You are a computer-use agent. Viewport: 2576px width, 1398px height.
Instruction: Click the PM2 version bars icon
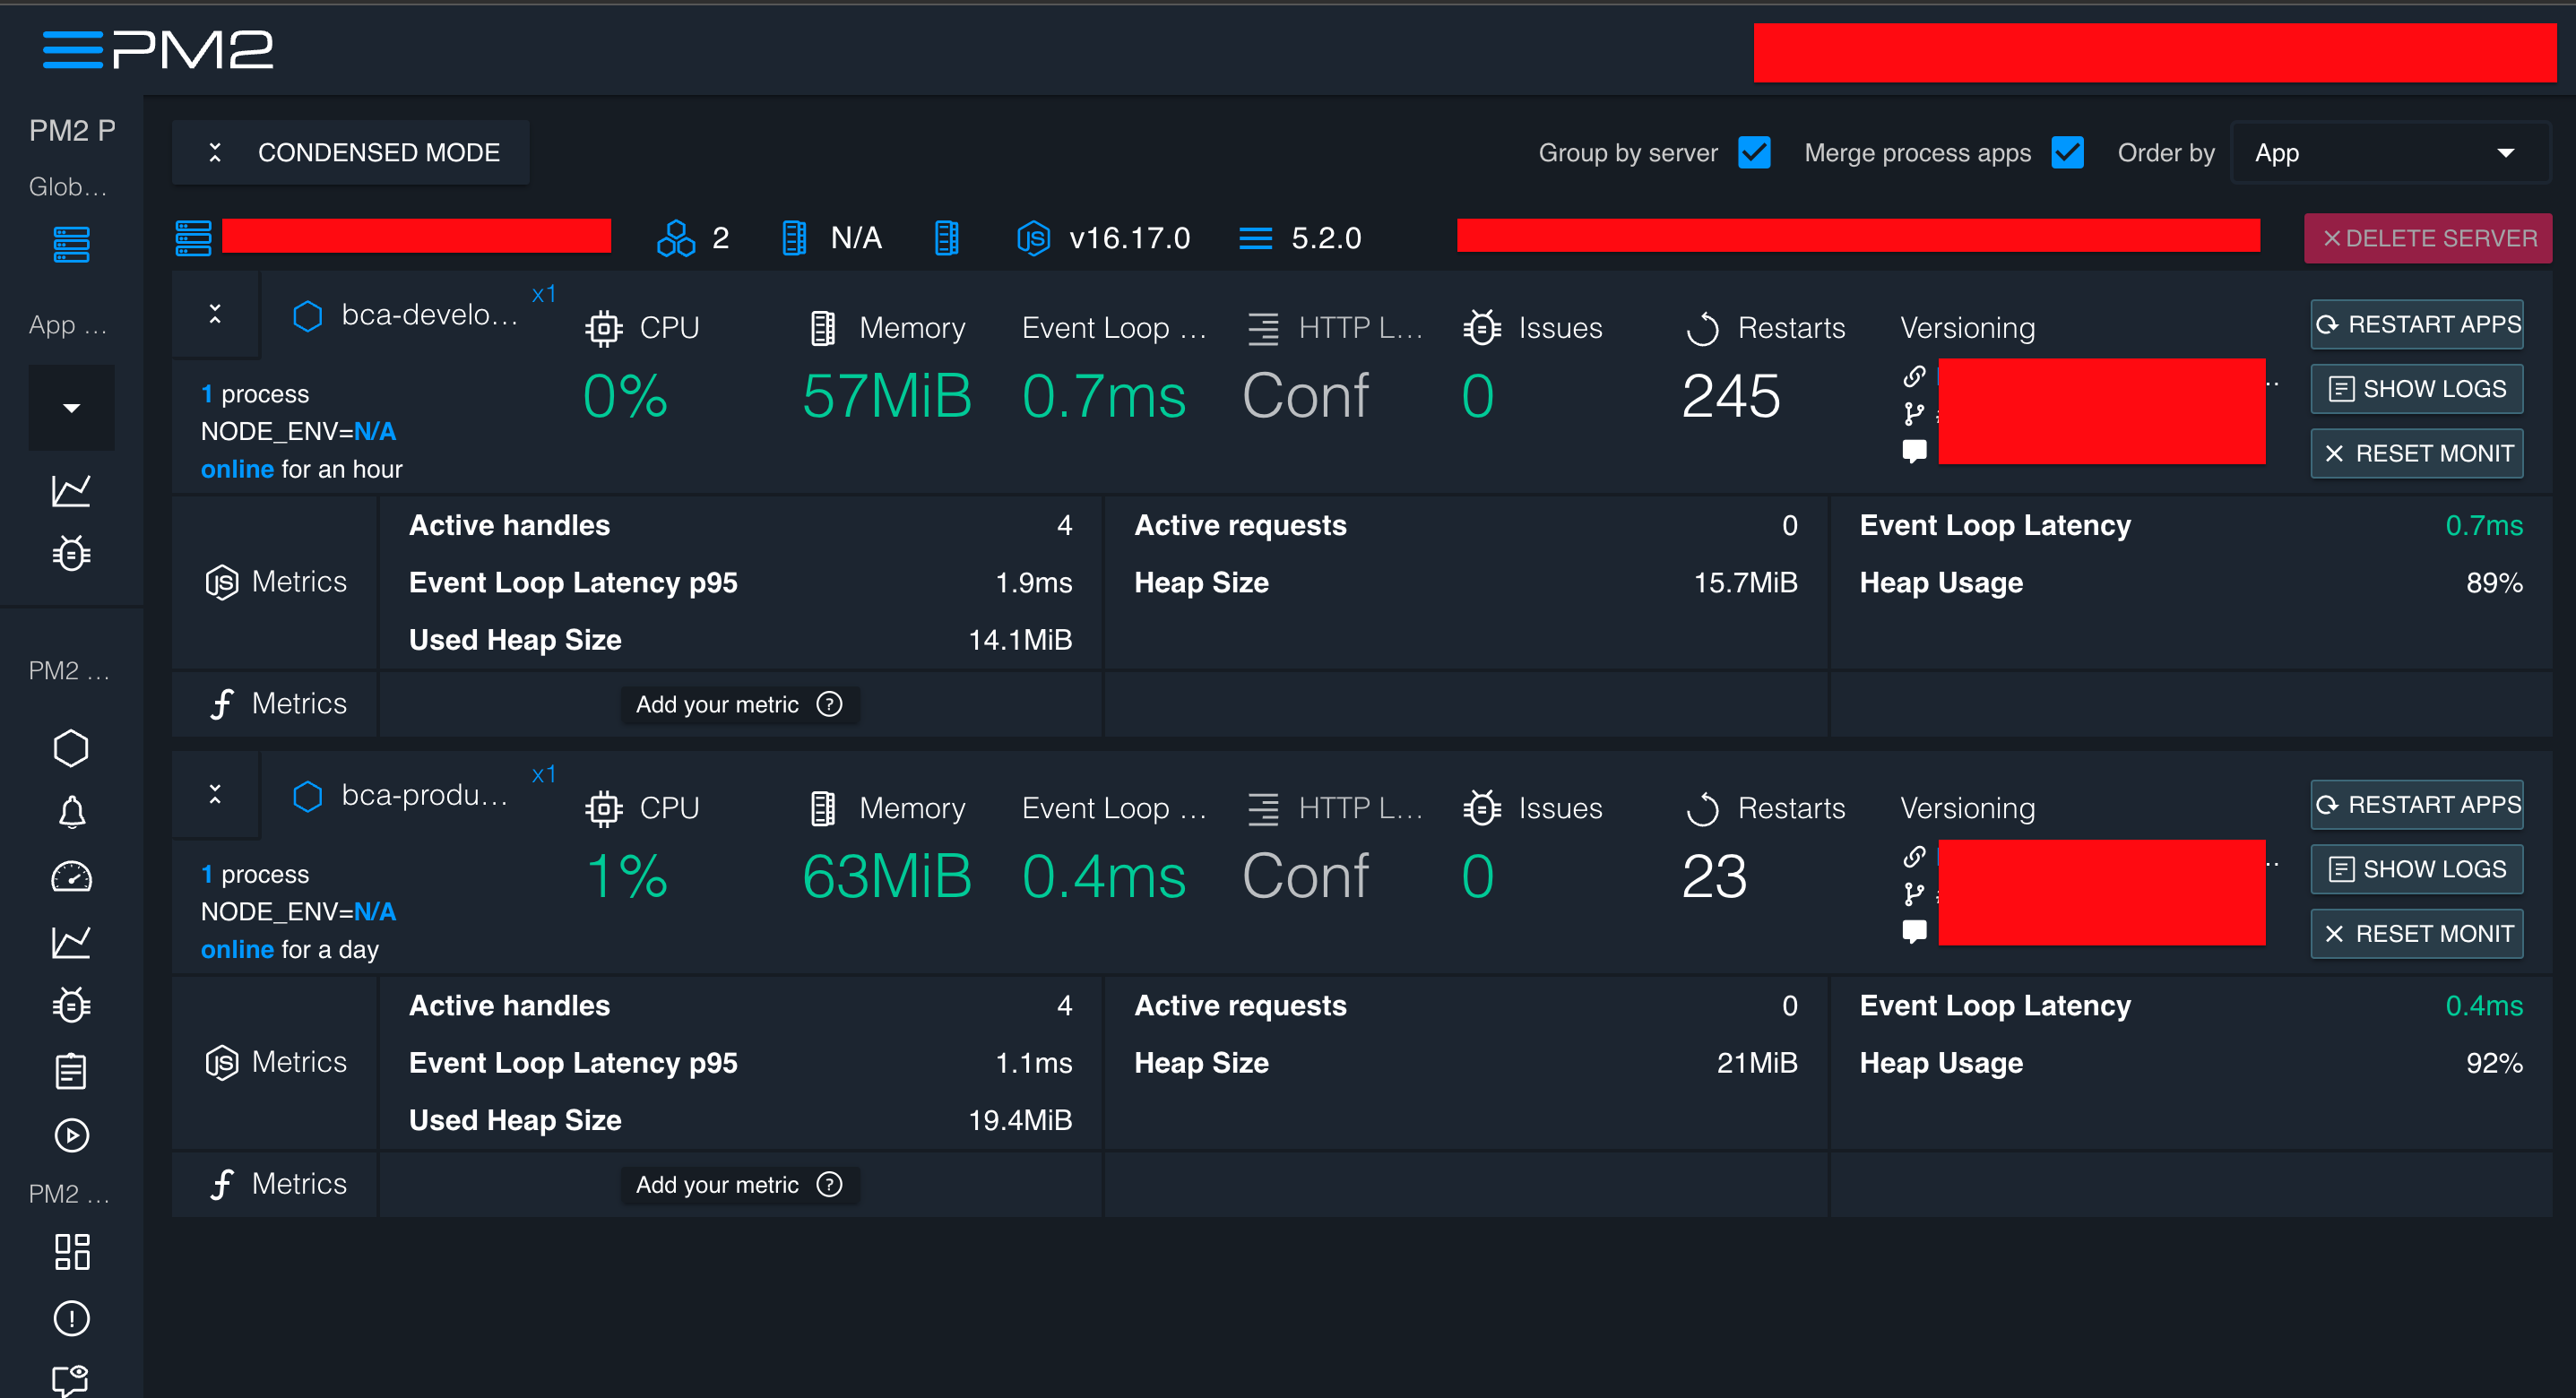pyautogui.click(x=1255, y=238)
